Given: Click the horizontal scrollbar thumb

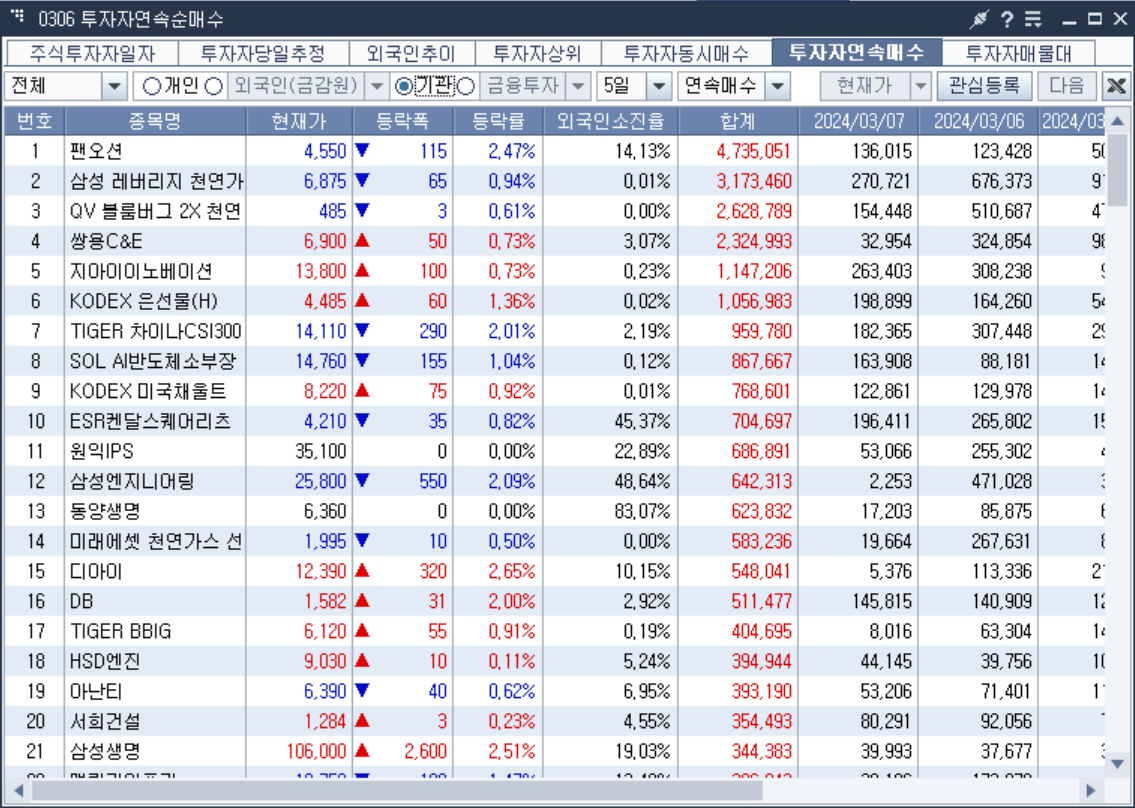Looking at the screenshot, I should pos(396,790).
